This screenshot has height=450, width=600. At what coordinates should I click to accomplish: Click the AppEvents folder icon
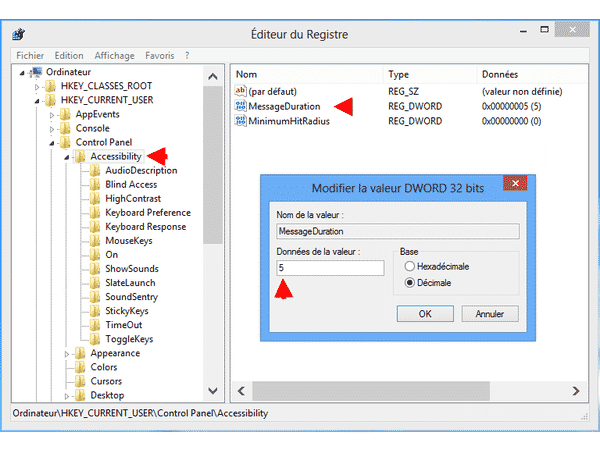[x=65, y=114]
